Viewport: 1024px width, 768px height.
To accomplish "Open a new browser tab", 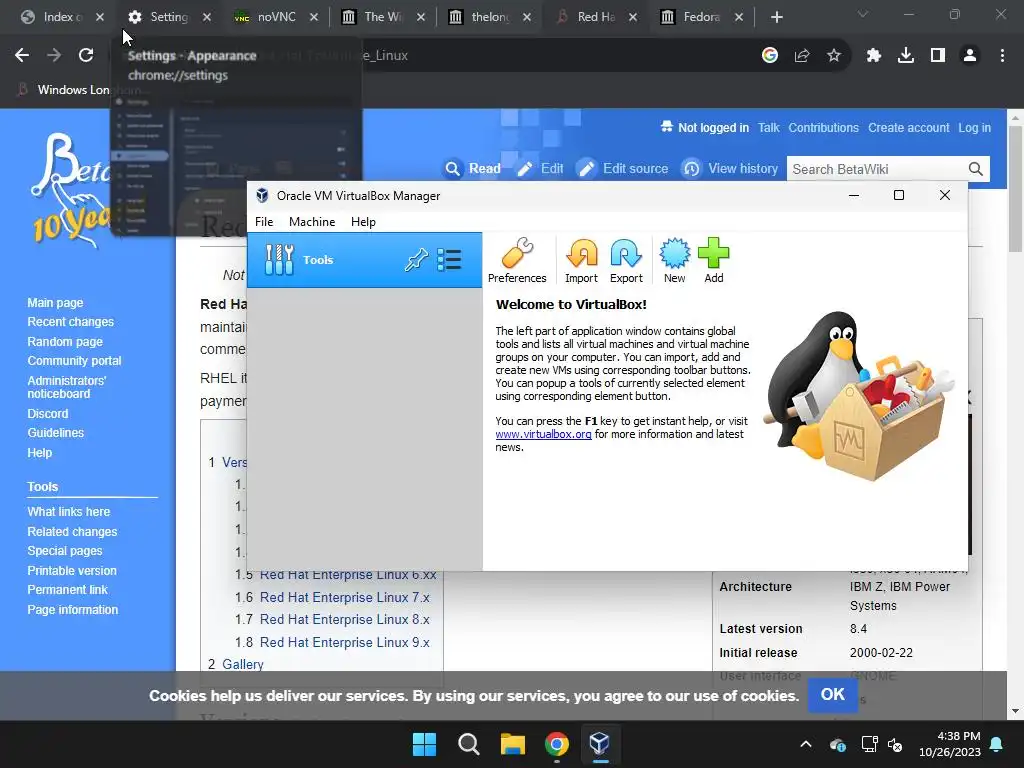I will click(776, 17).
